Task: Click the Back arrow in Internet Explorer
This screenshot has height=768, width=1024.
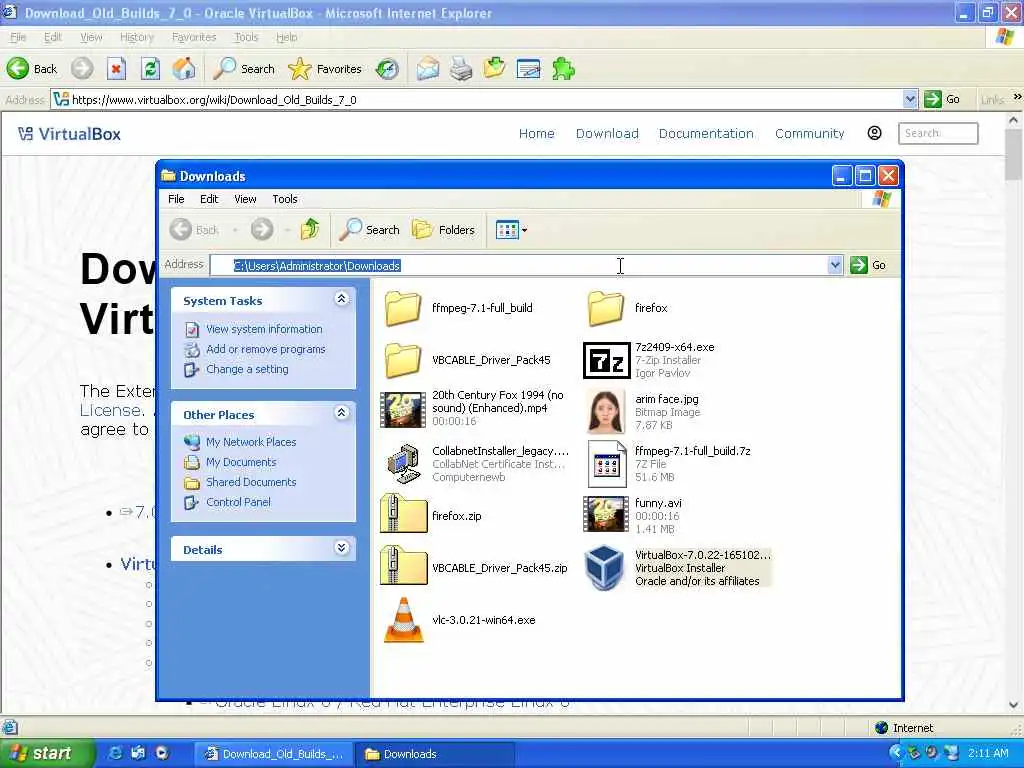Action: coord(18,69)
